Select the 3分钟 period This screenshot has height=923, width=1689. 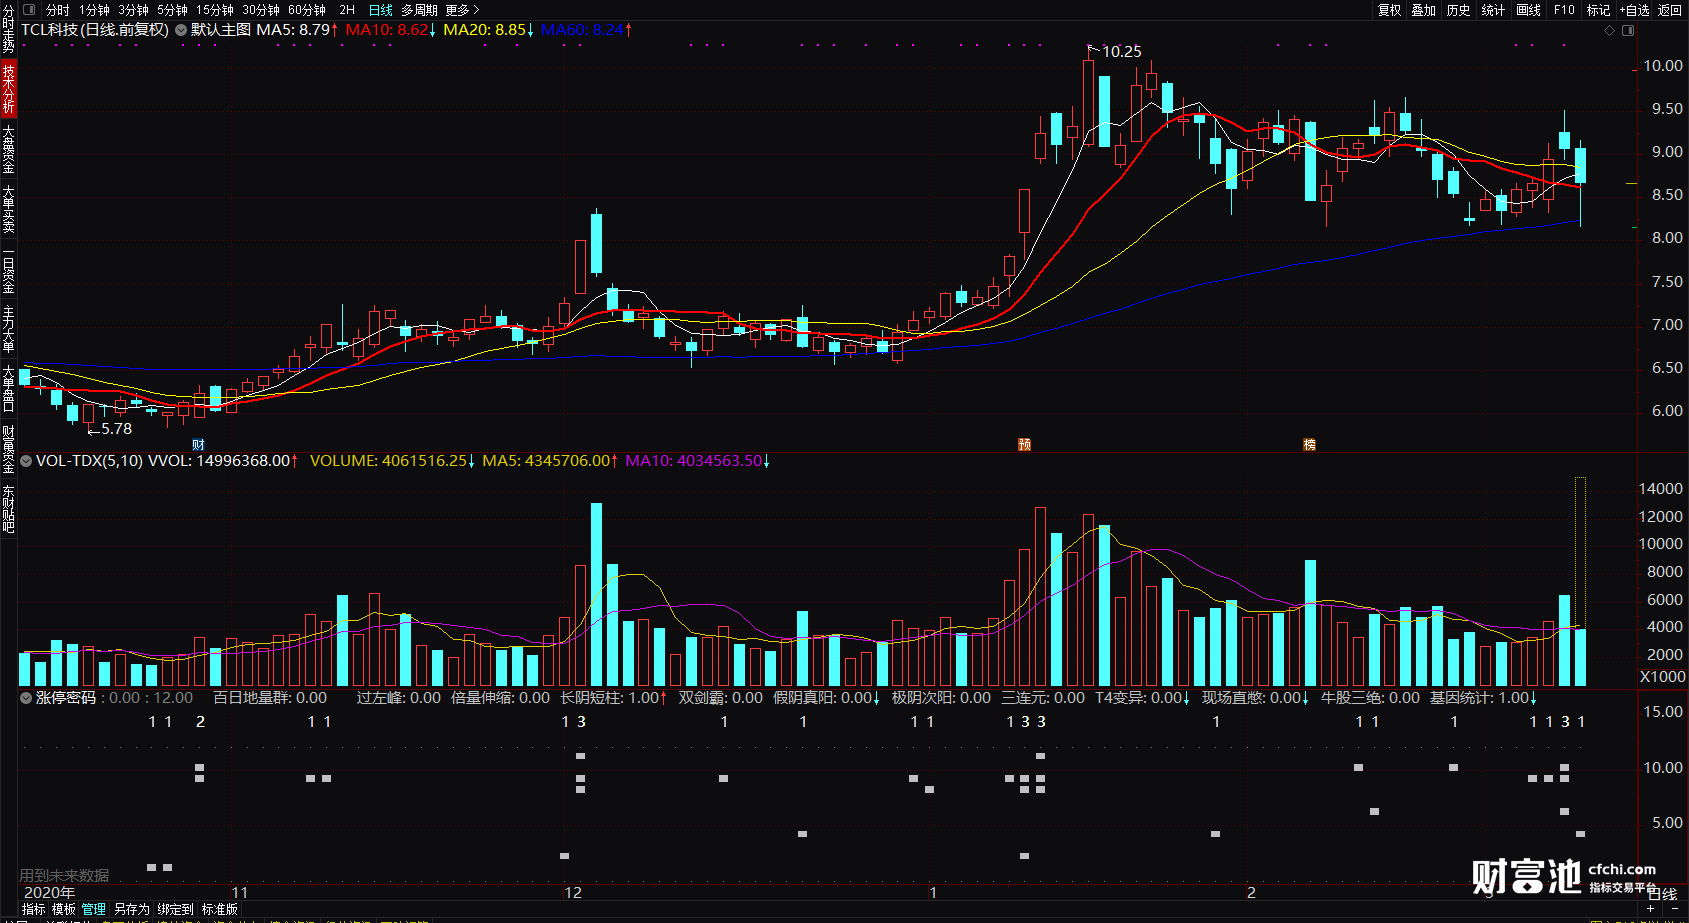[x=133, y=10]
